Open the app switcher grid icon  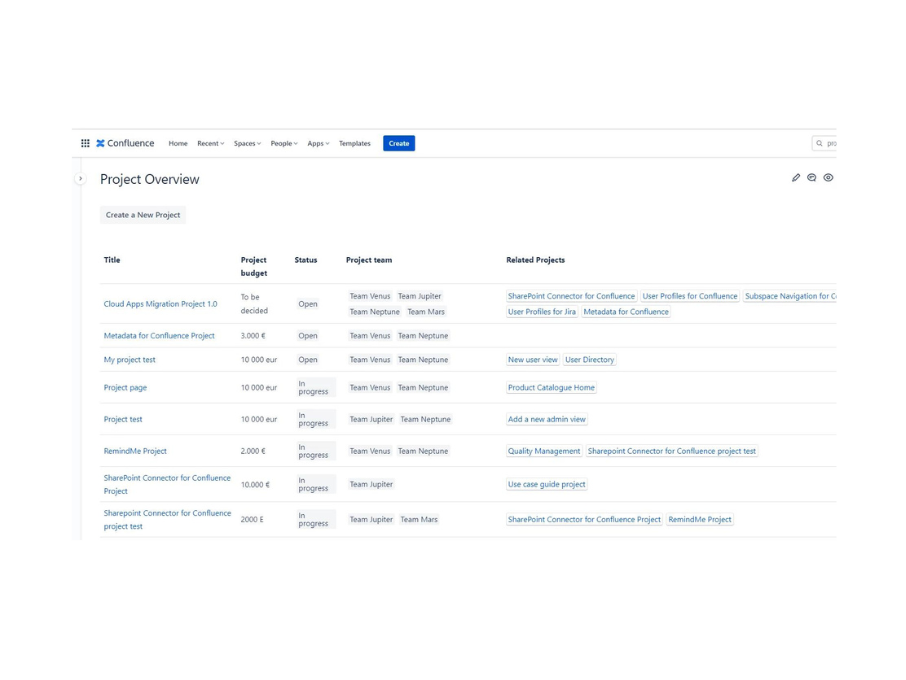85,143
